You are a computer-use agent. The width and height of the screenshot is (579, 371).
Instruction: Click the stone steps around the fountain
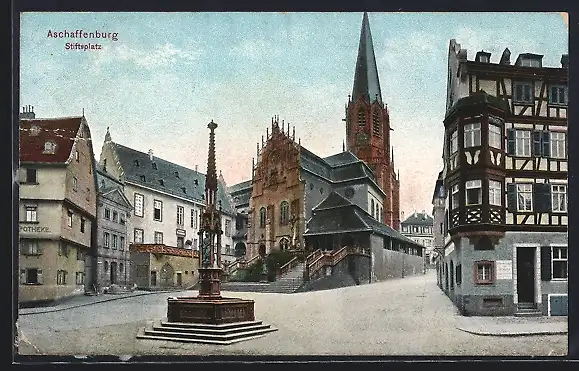point(207,332)
